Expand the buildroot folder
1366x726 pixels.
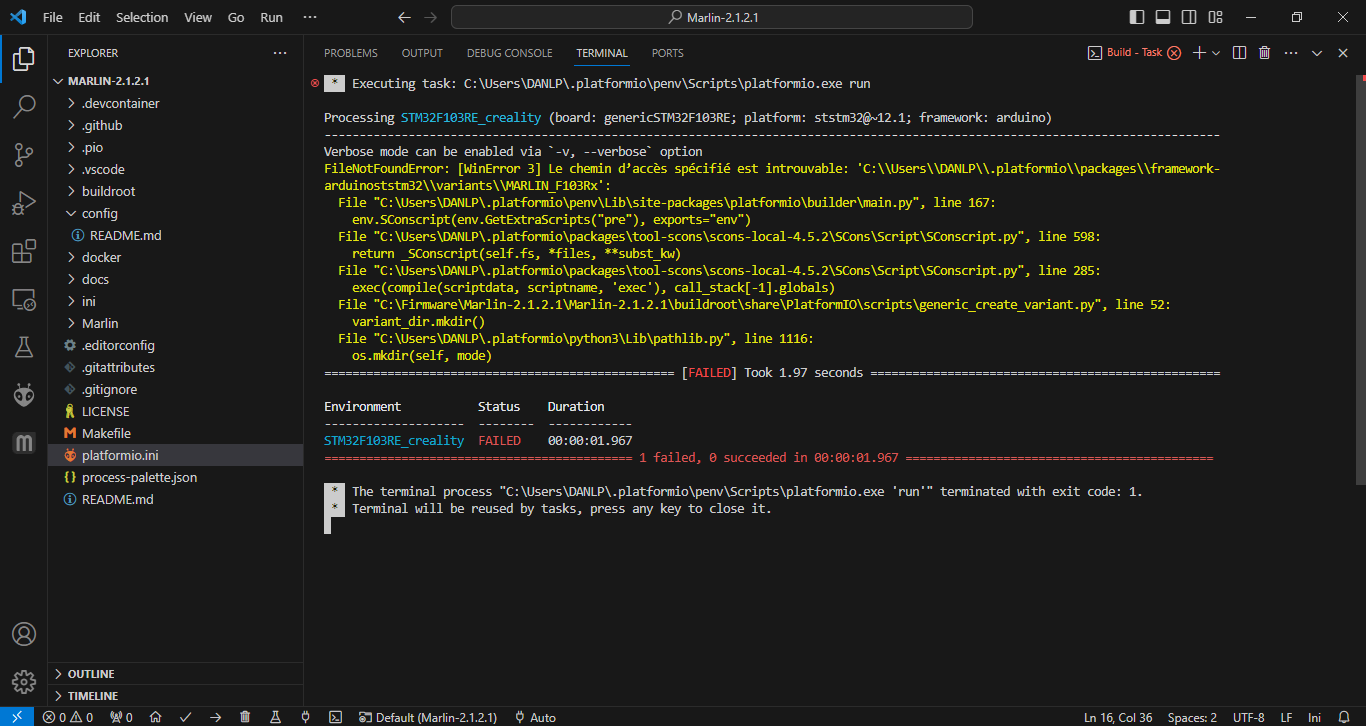pos(175,191)
